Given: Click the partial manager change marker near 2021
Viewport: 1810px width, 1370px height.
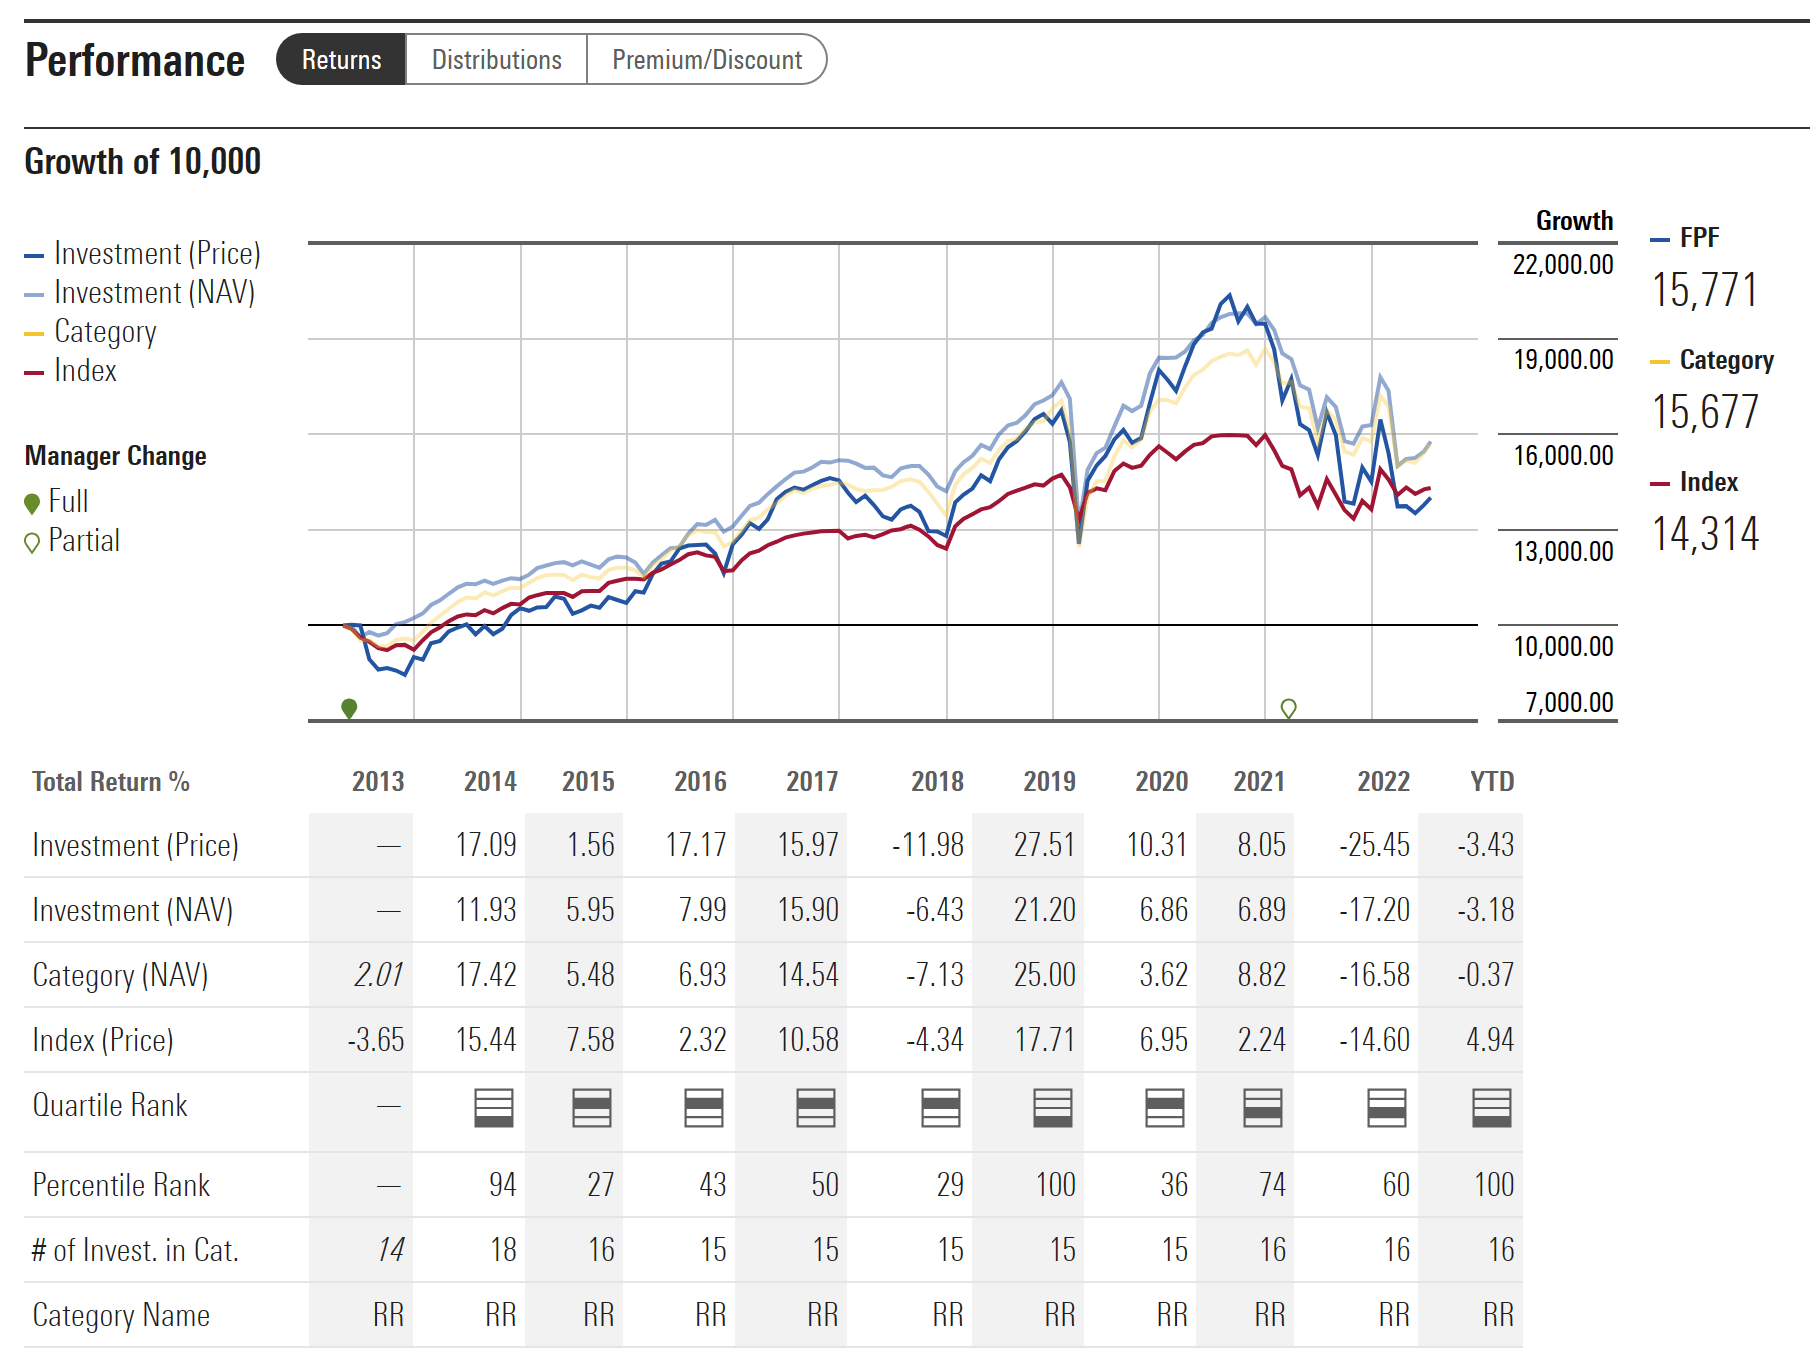Looking at the screenshot, I should click(1288, 710).
